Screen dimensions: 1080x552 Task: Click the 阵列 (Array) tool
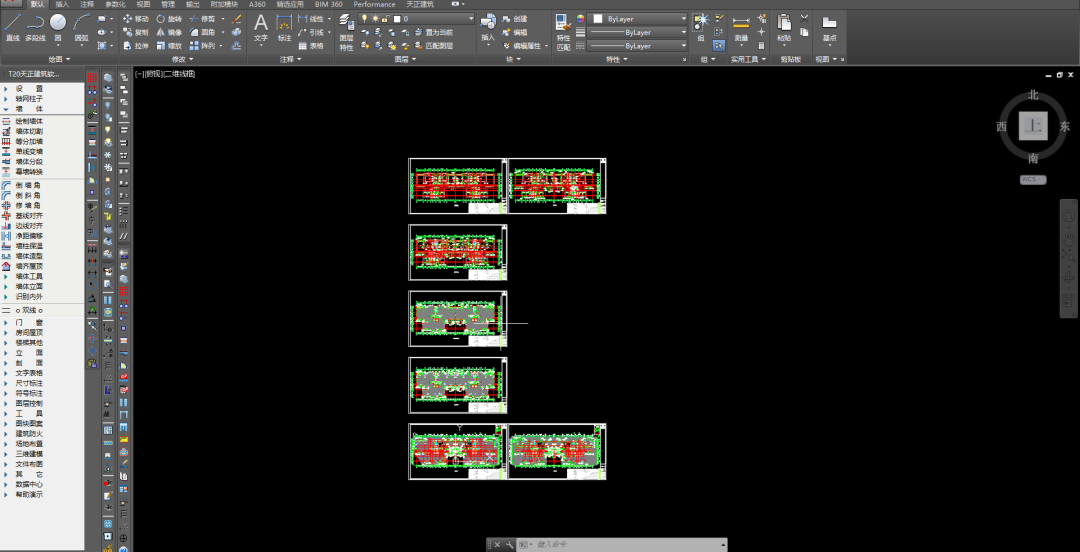pos(202,46)
